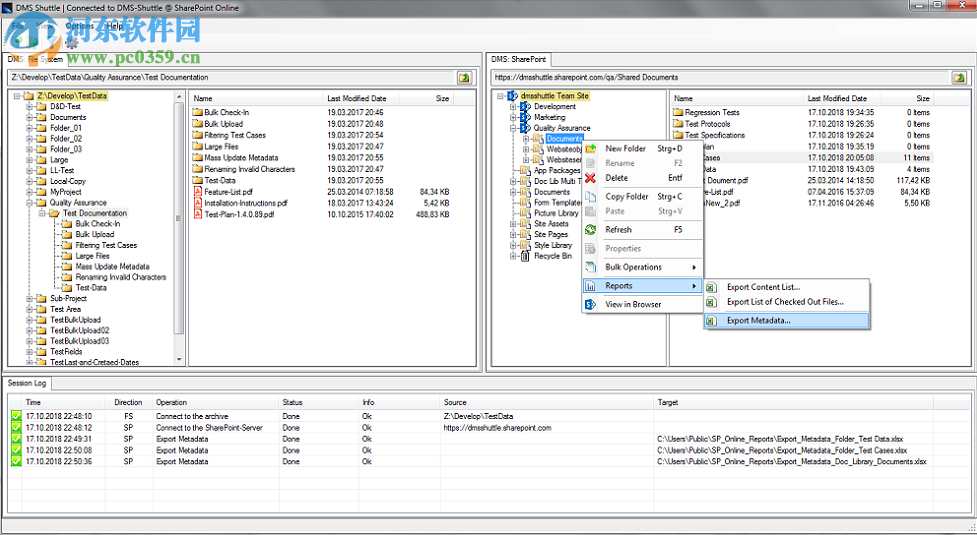The height and width of the screenshot is (535, 977).
Task: Select Export Metadata... submenu entry
Action: point(786,321)
